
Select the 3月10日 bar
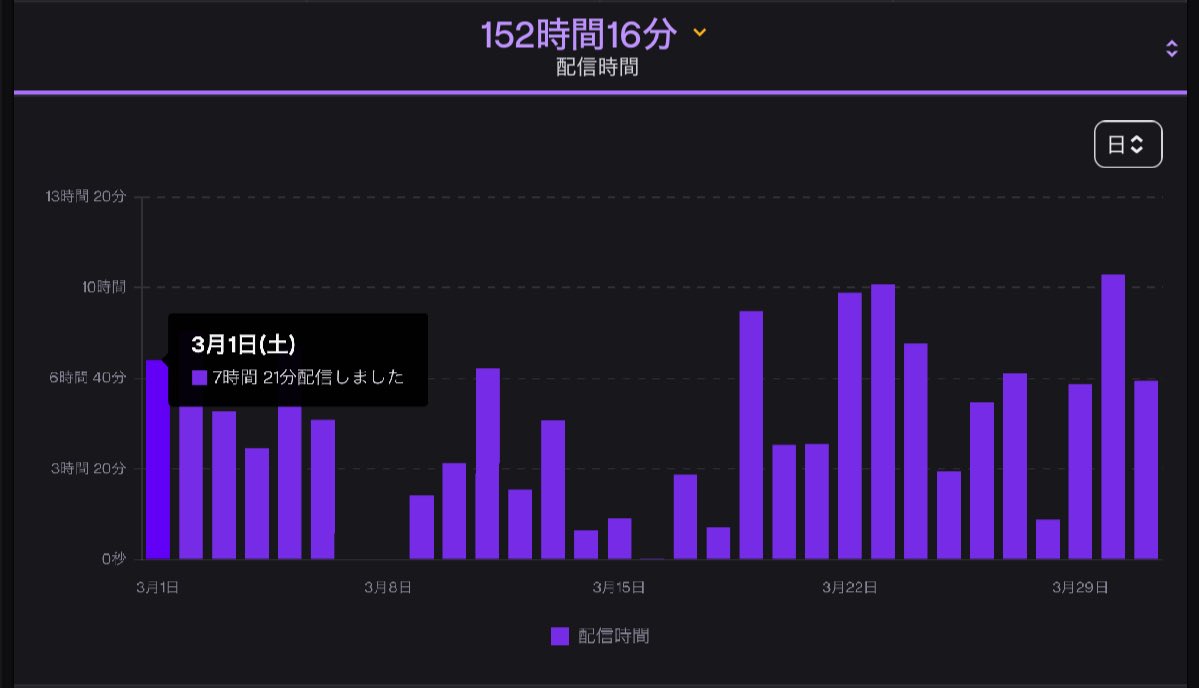tap(454, 511)
